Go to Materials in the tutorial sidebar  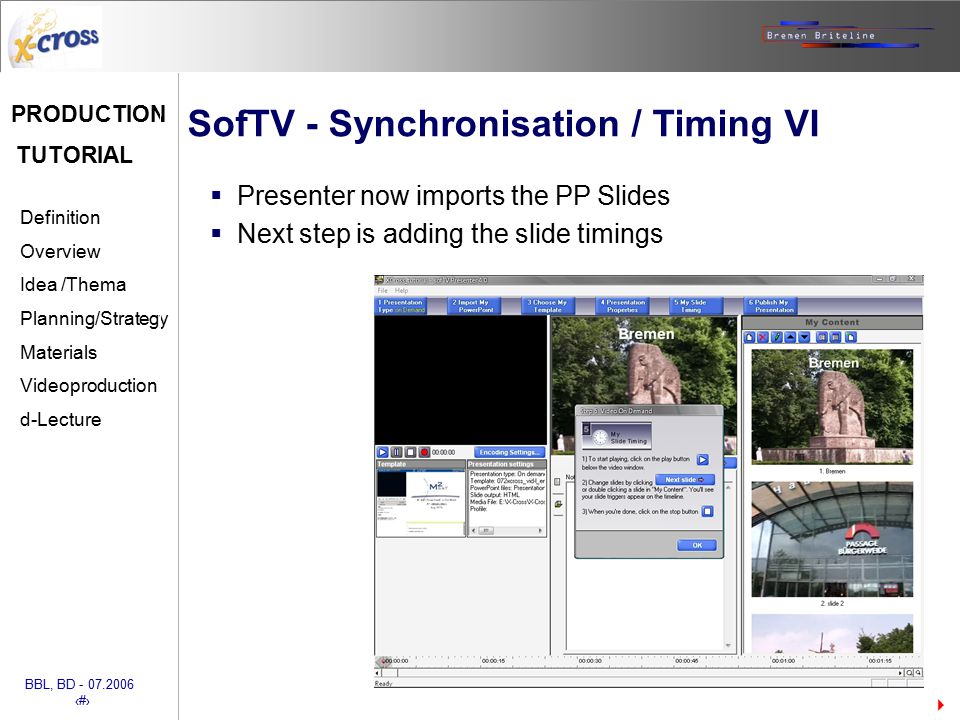tap(58, 352)
